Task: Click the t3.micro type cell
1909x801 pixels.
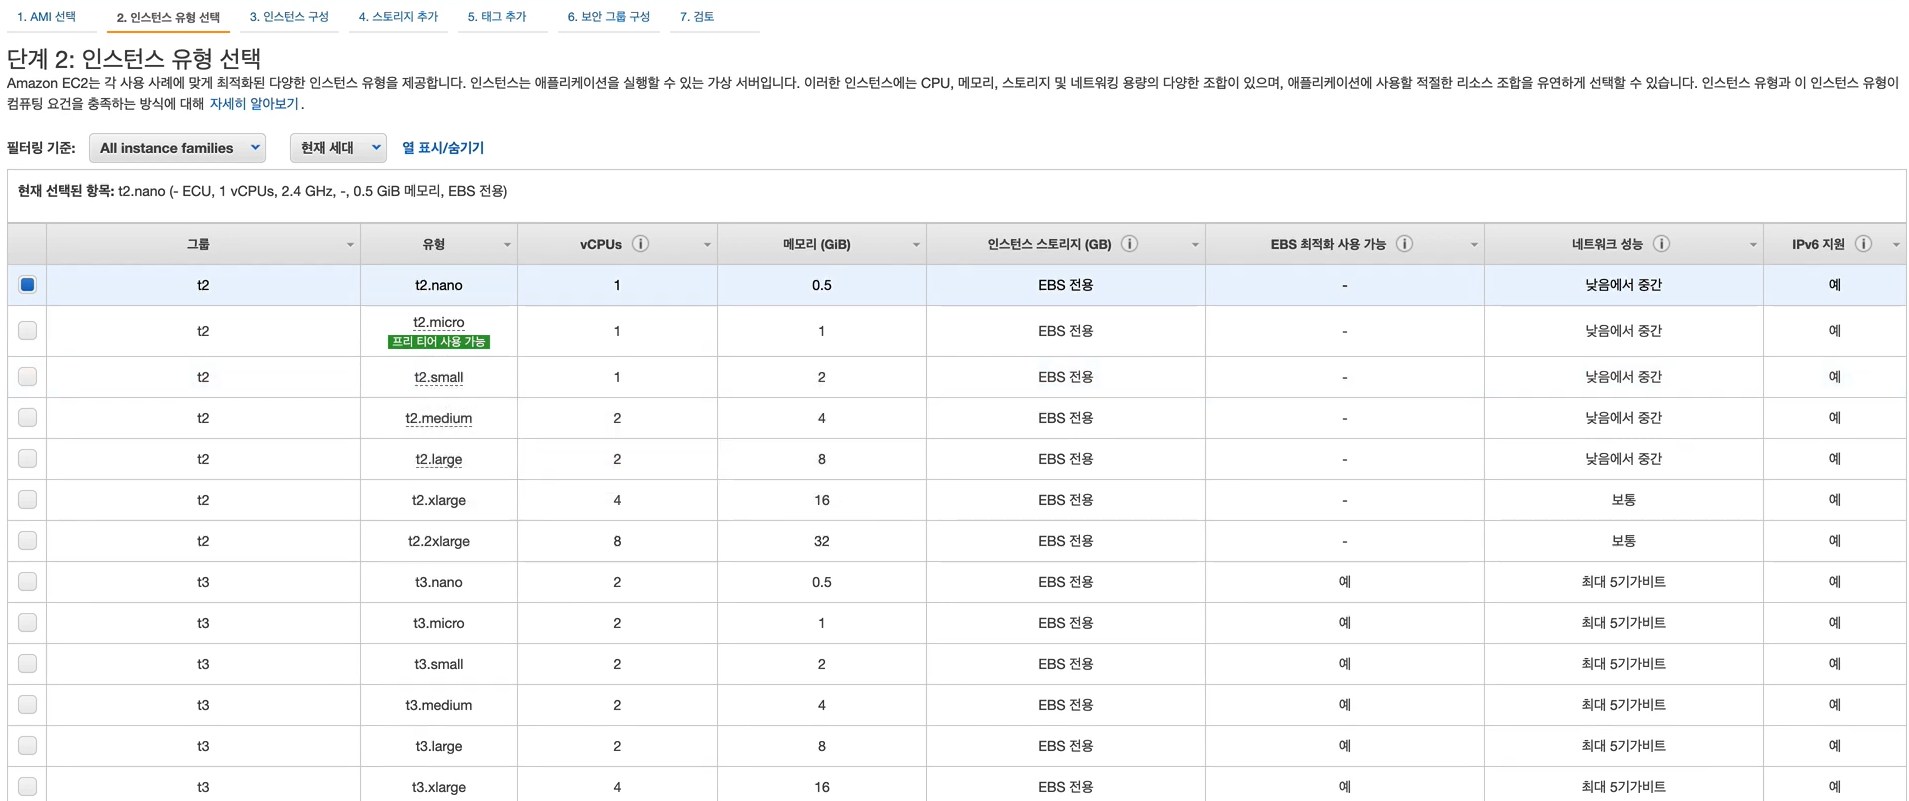Action: [439, 623]
